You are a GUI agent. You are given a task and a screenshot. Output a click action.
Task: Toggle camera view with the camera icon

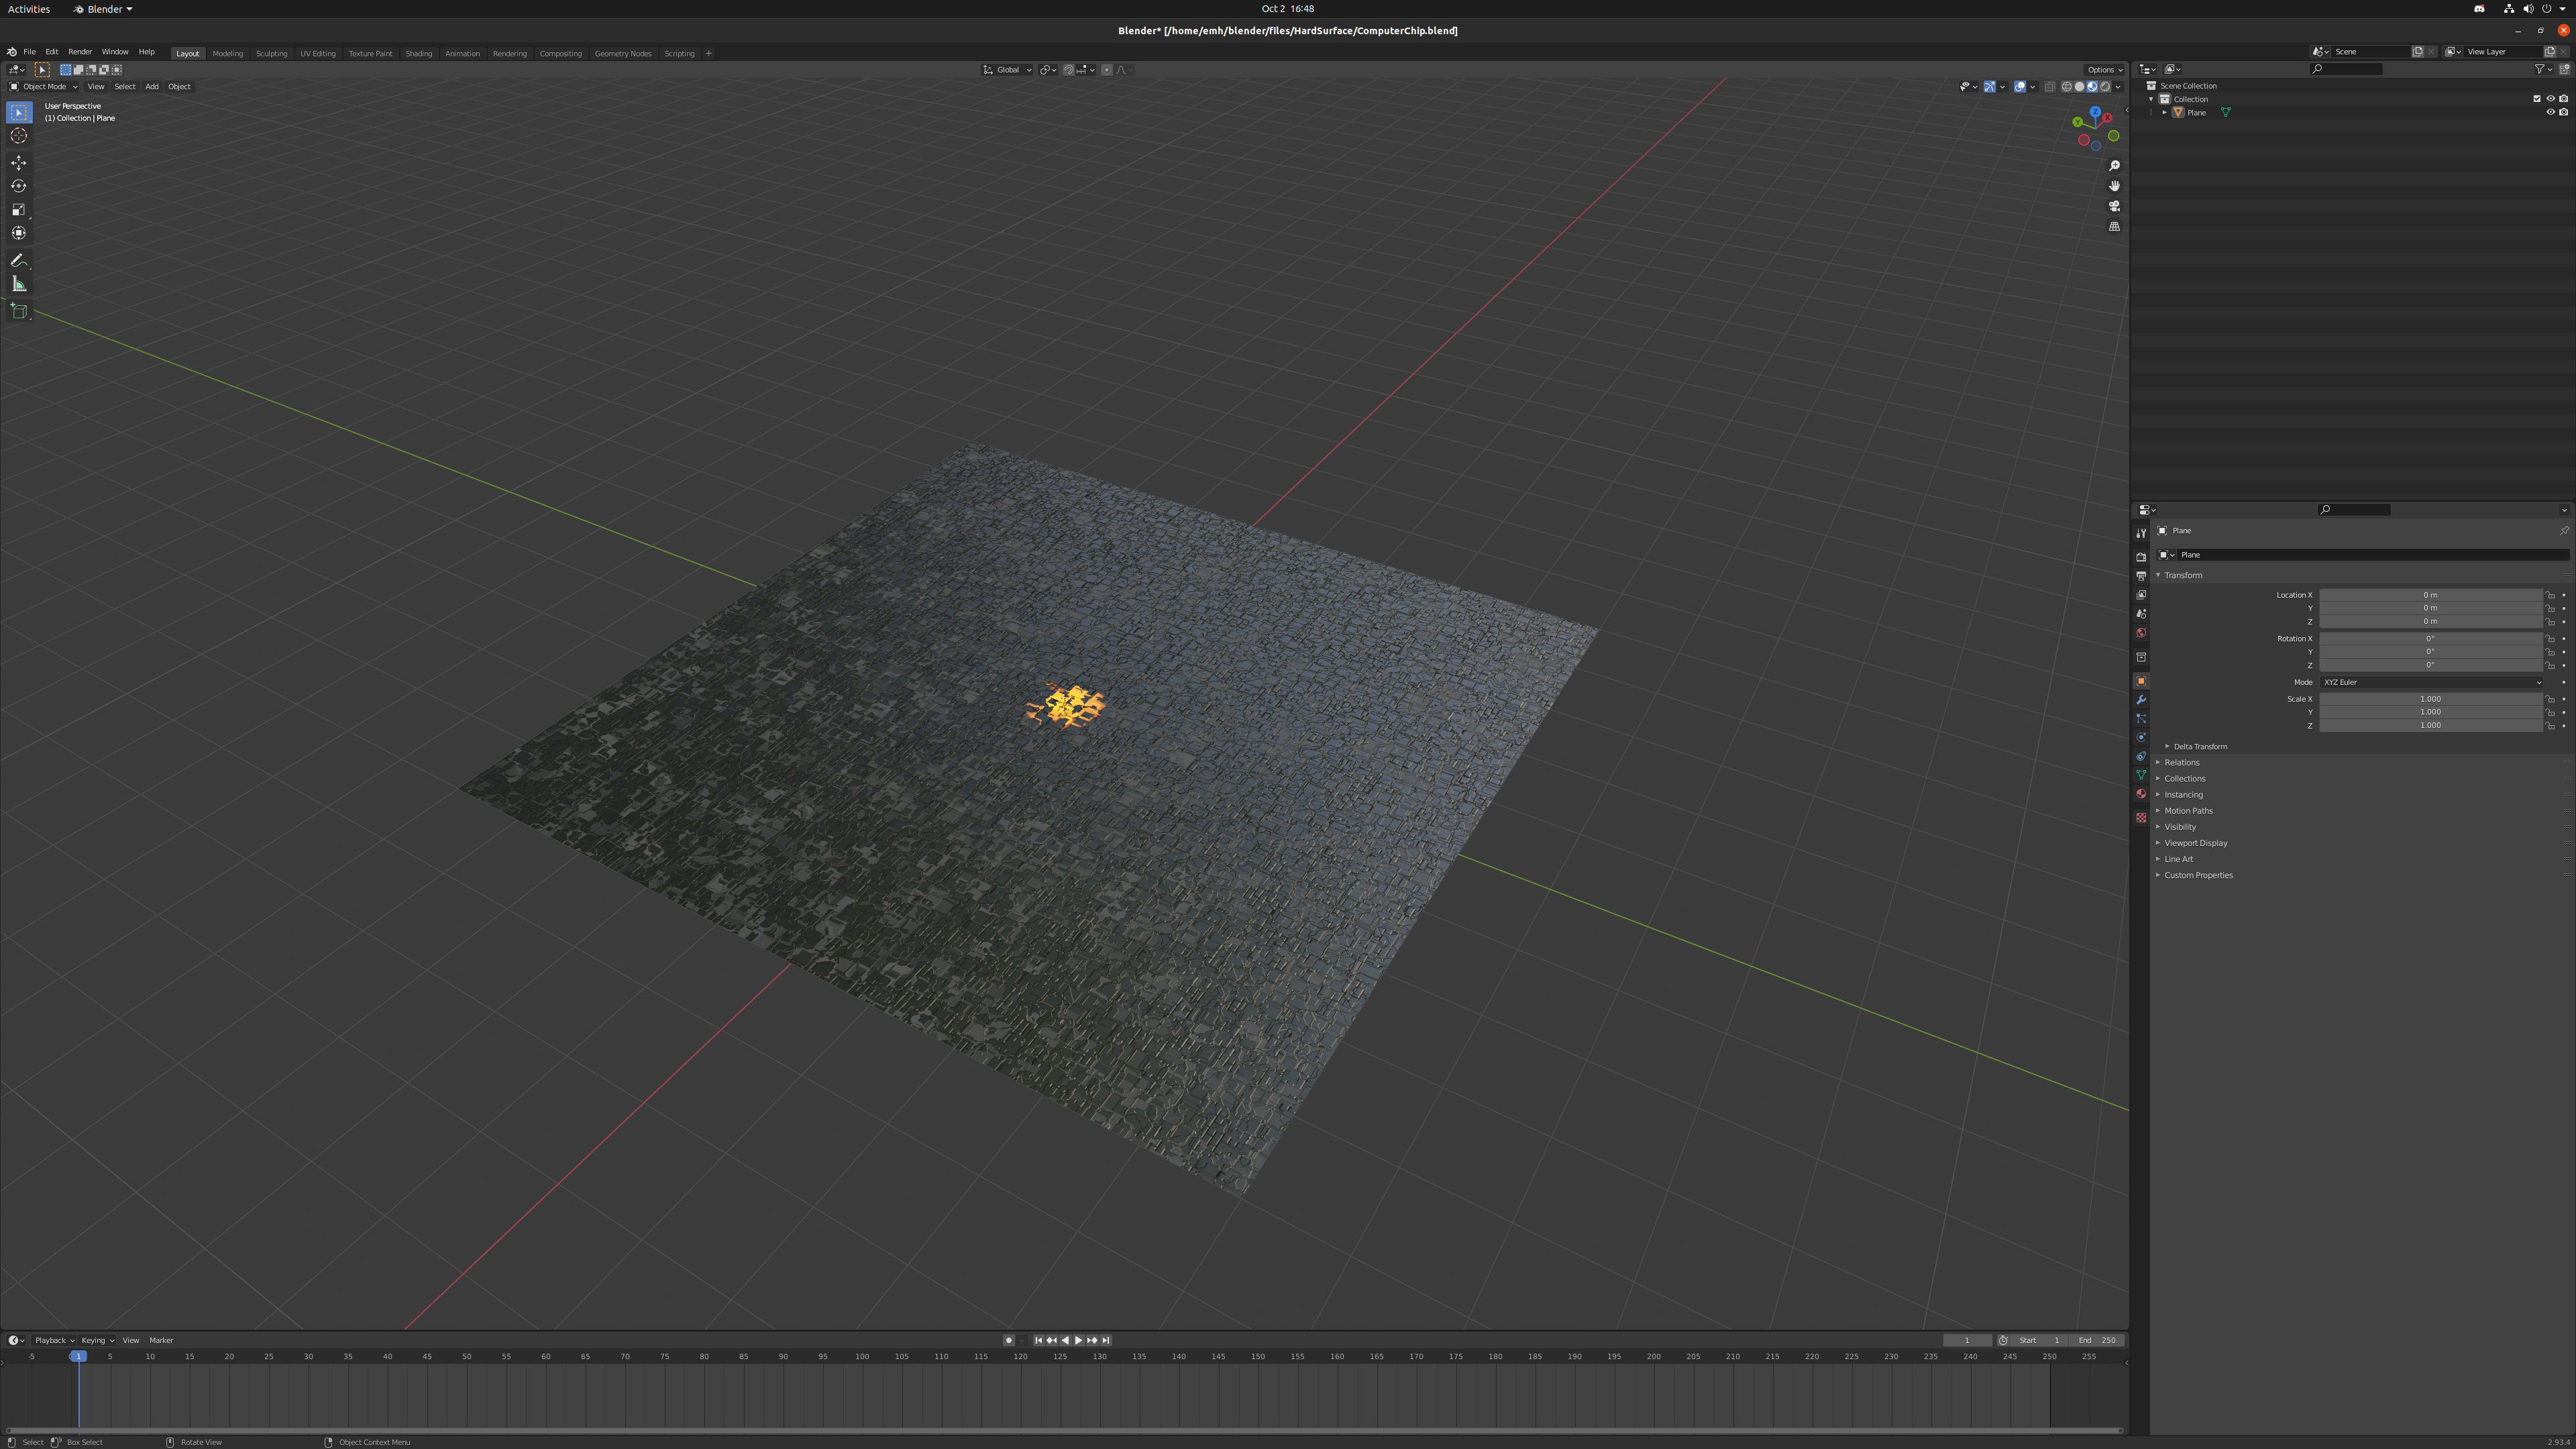[2114, 206]
